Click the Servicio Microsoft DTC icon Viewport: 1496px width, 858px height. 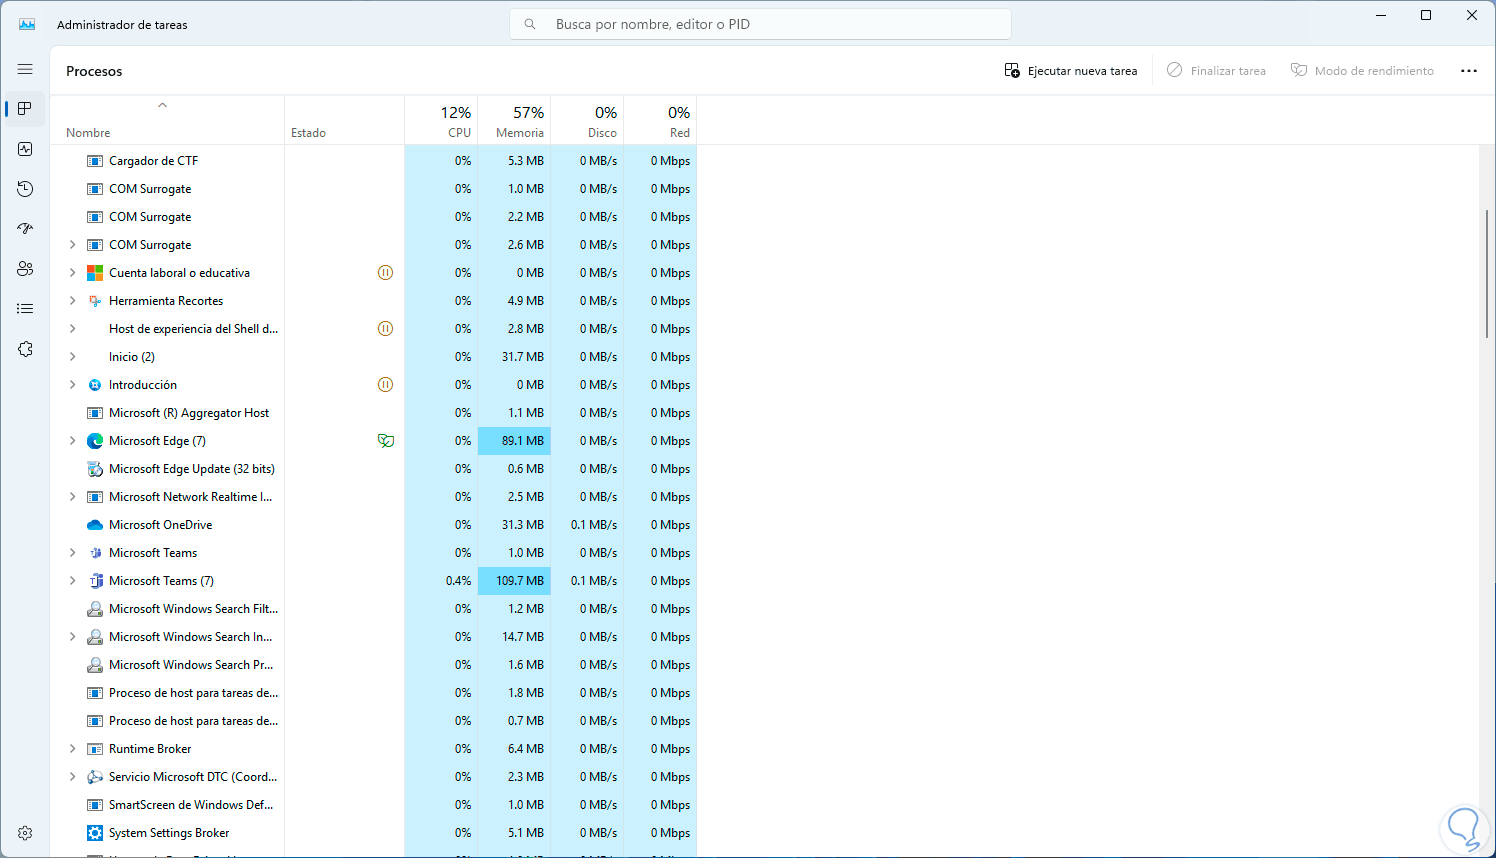coord(95,777)
